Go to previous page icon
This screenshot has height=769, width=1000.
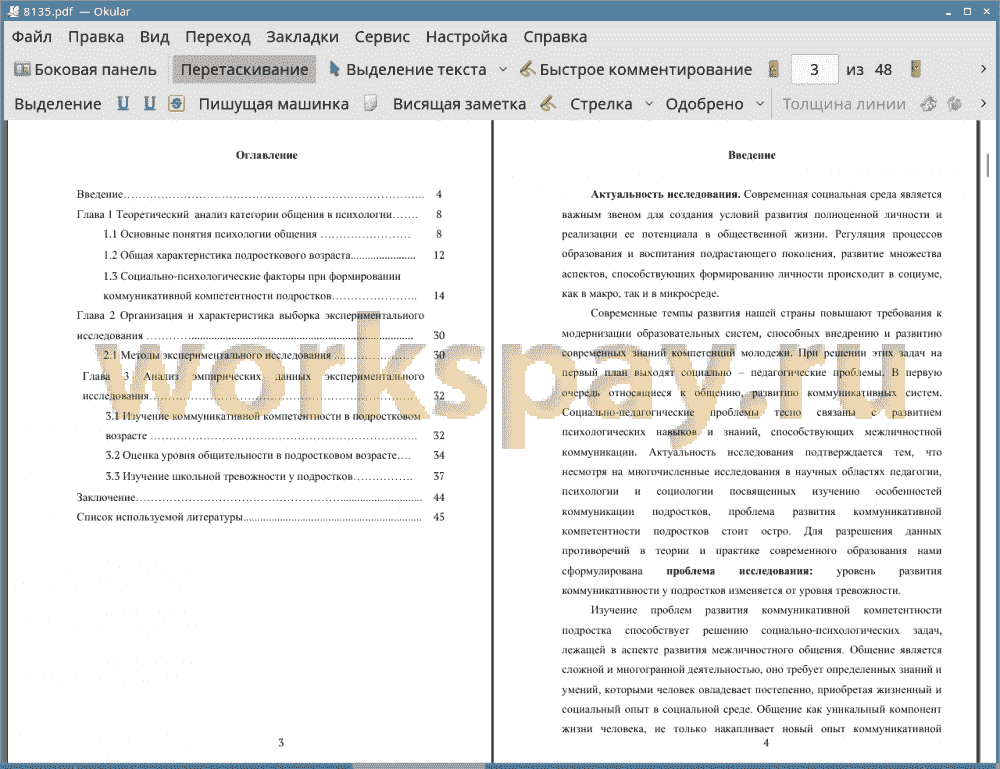774,69
